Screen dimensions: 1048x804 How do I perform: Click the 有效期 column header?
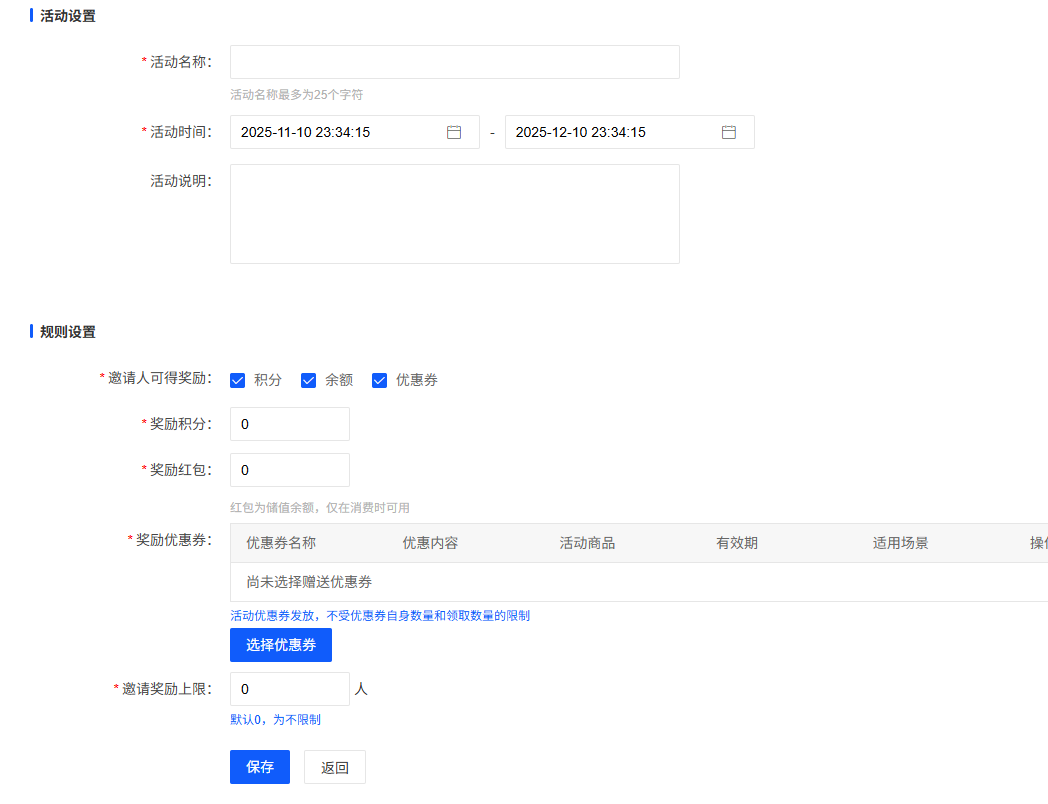coord(737,543)
